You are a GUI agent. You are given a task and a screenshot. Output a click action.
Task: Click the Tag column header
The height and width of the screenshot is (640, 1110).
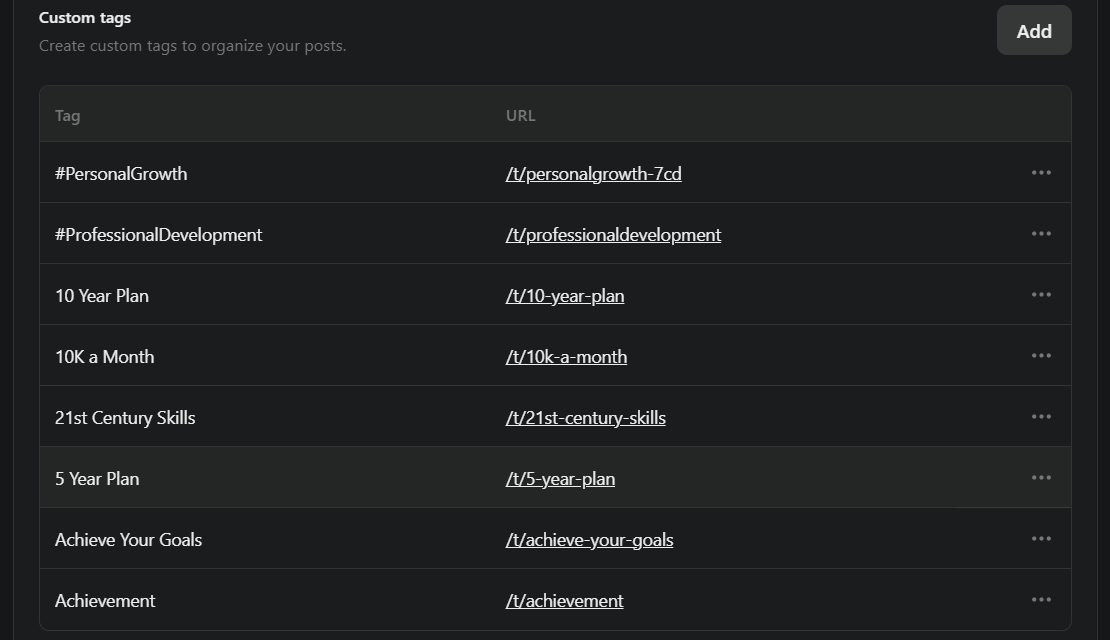point(67,115)
